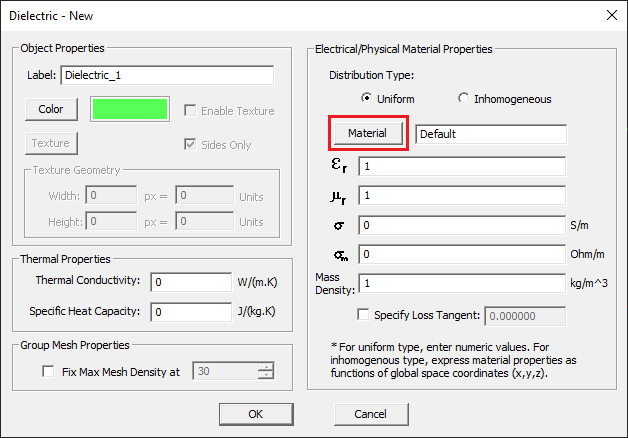The width and height of the screenshot is (628, 438).
Task: Click the relative permeability input field
Action: [462, 195]
